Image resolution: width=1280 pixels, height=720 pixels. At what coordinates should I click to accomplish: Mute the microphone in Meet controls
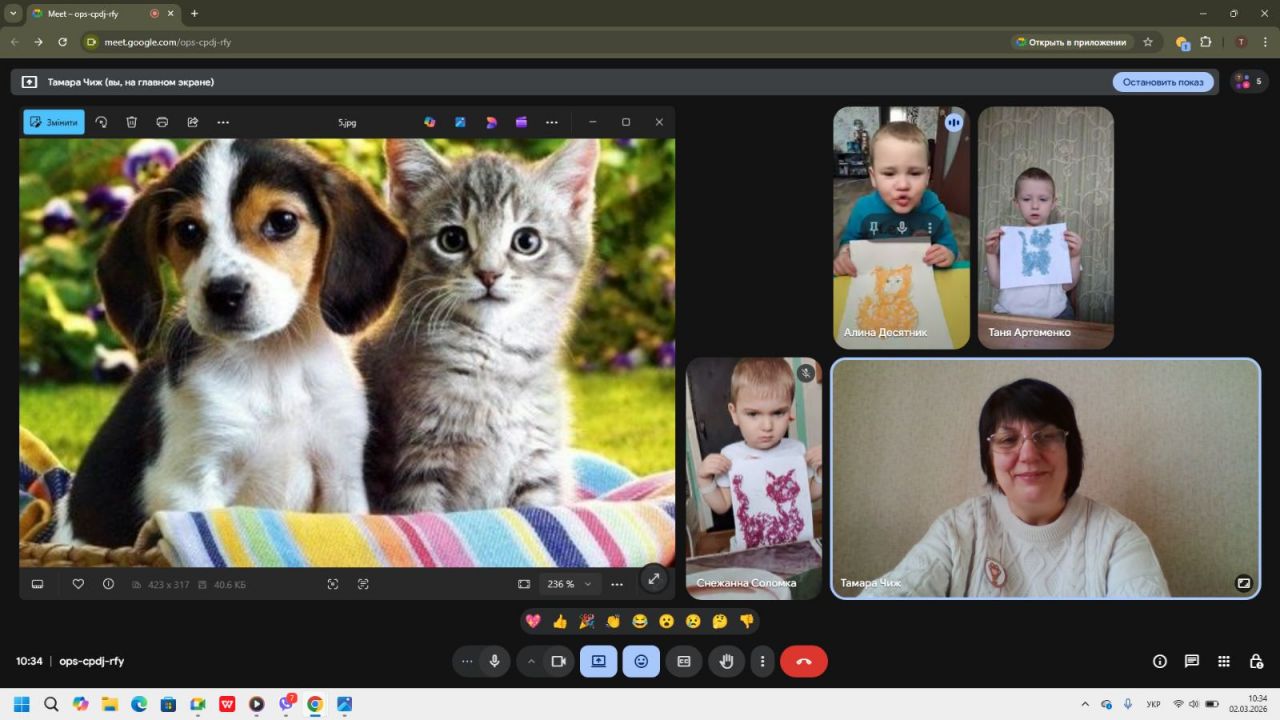point(494,661)
